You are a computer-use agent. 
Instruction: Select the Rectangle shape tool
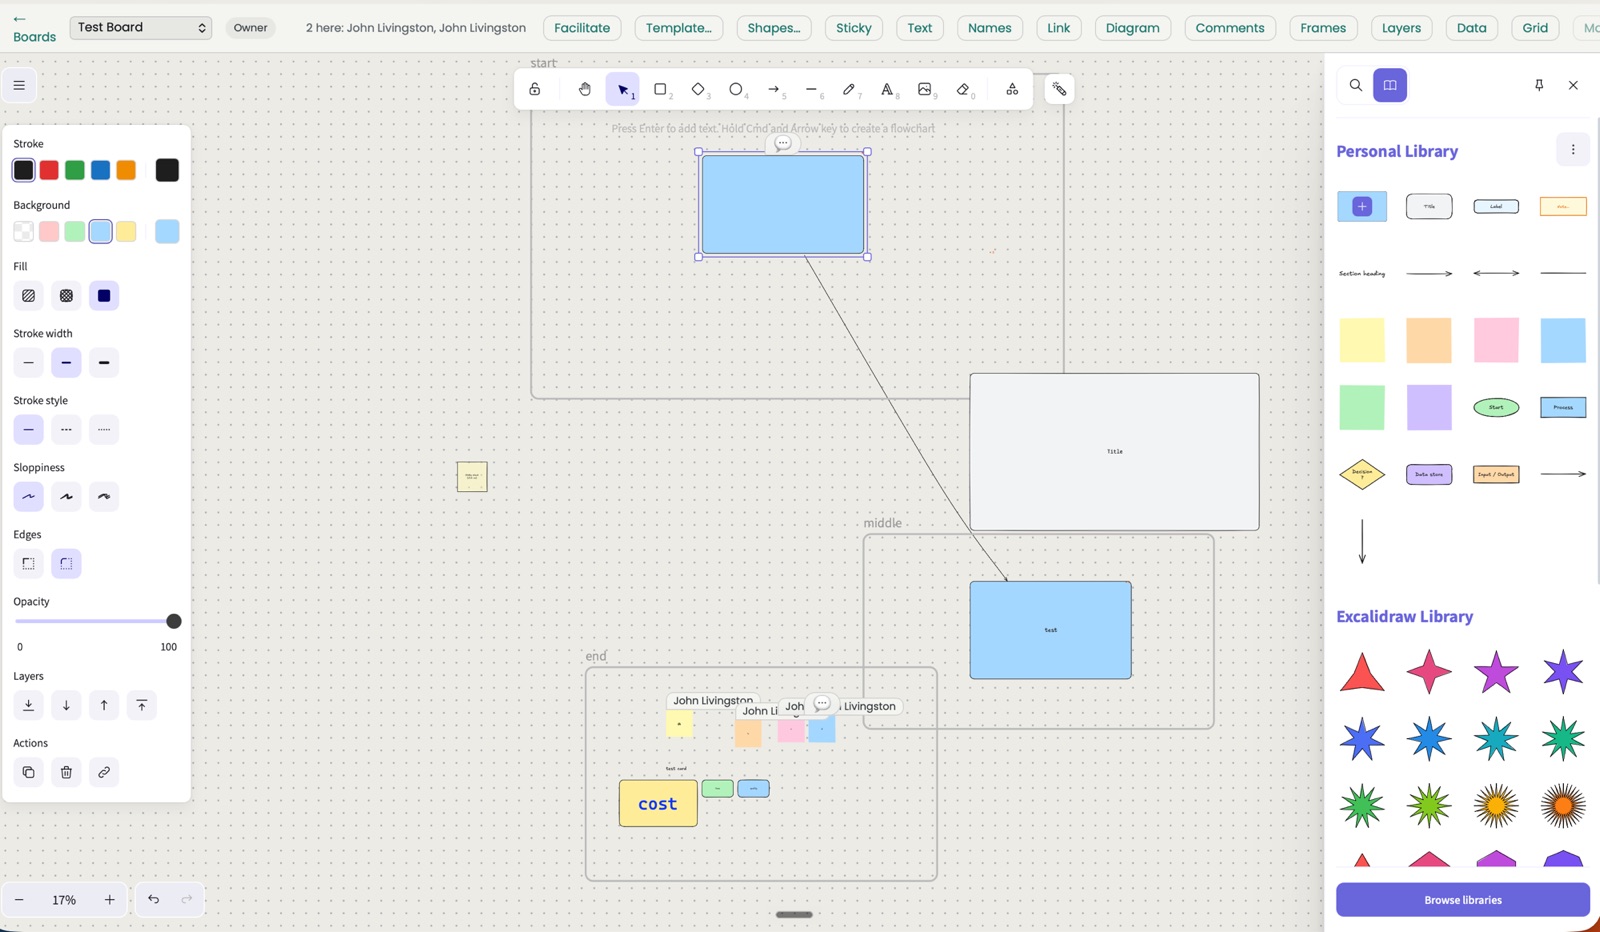click(x=661, y=89)
